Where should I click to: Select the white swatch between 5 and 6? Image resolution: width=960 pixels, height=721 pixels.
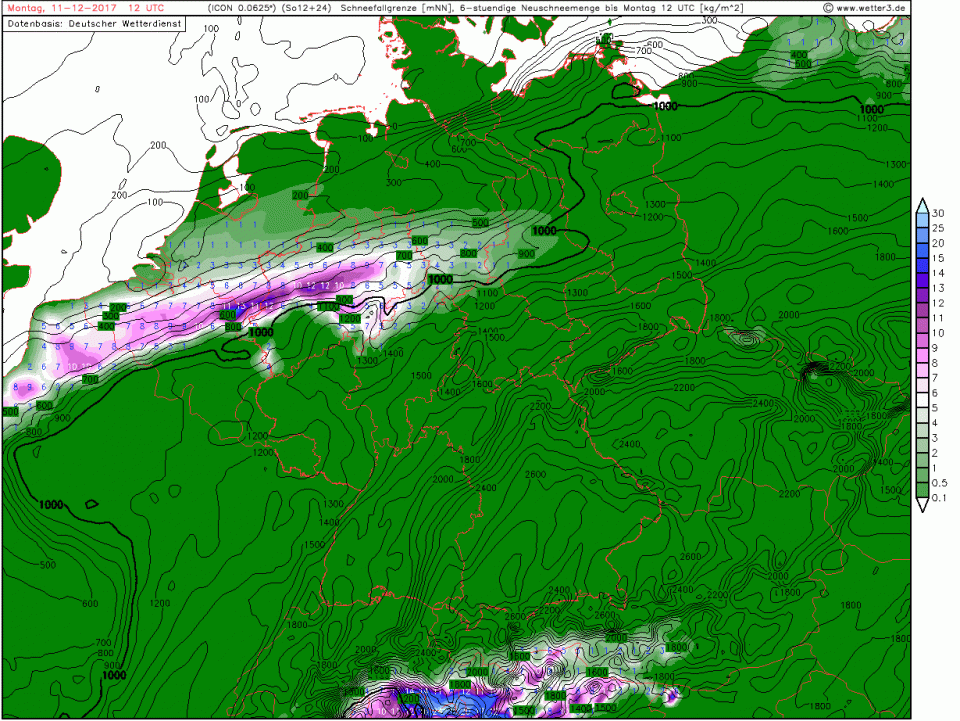(922, 400)
